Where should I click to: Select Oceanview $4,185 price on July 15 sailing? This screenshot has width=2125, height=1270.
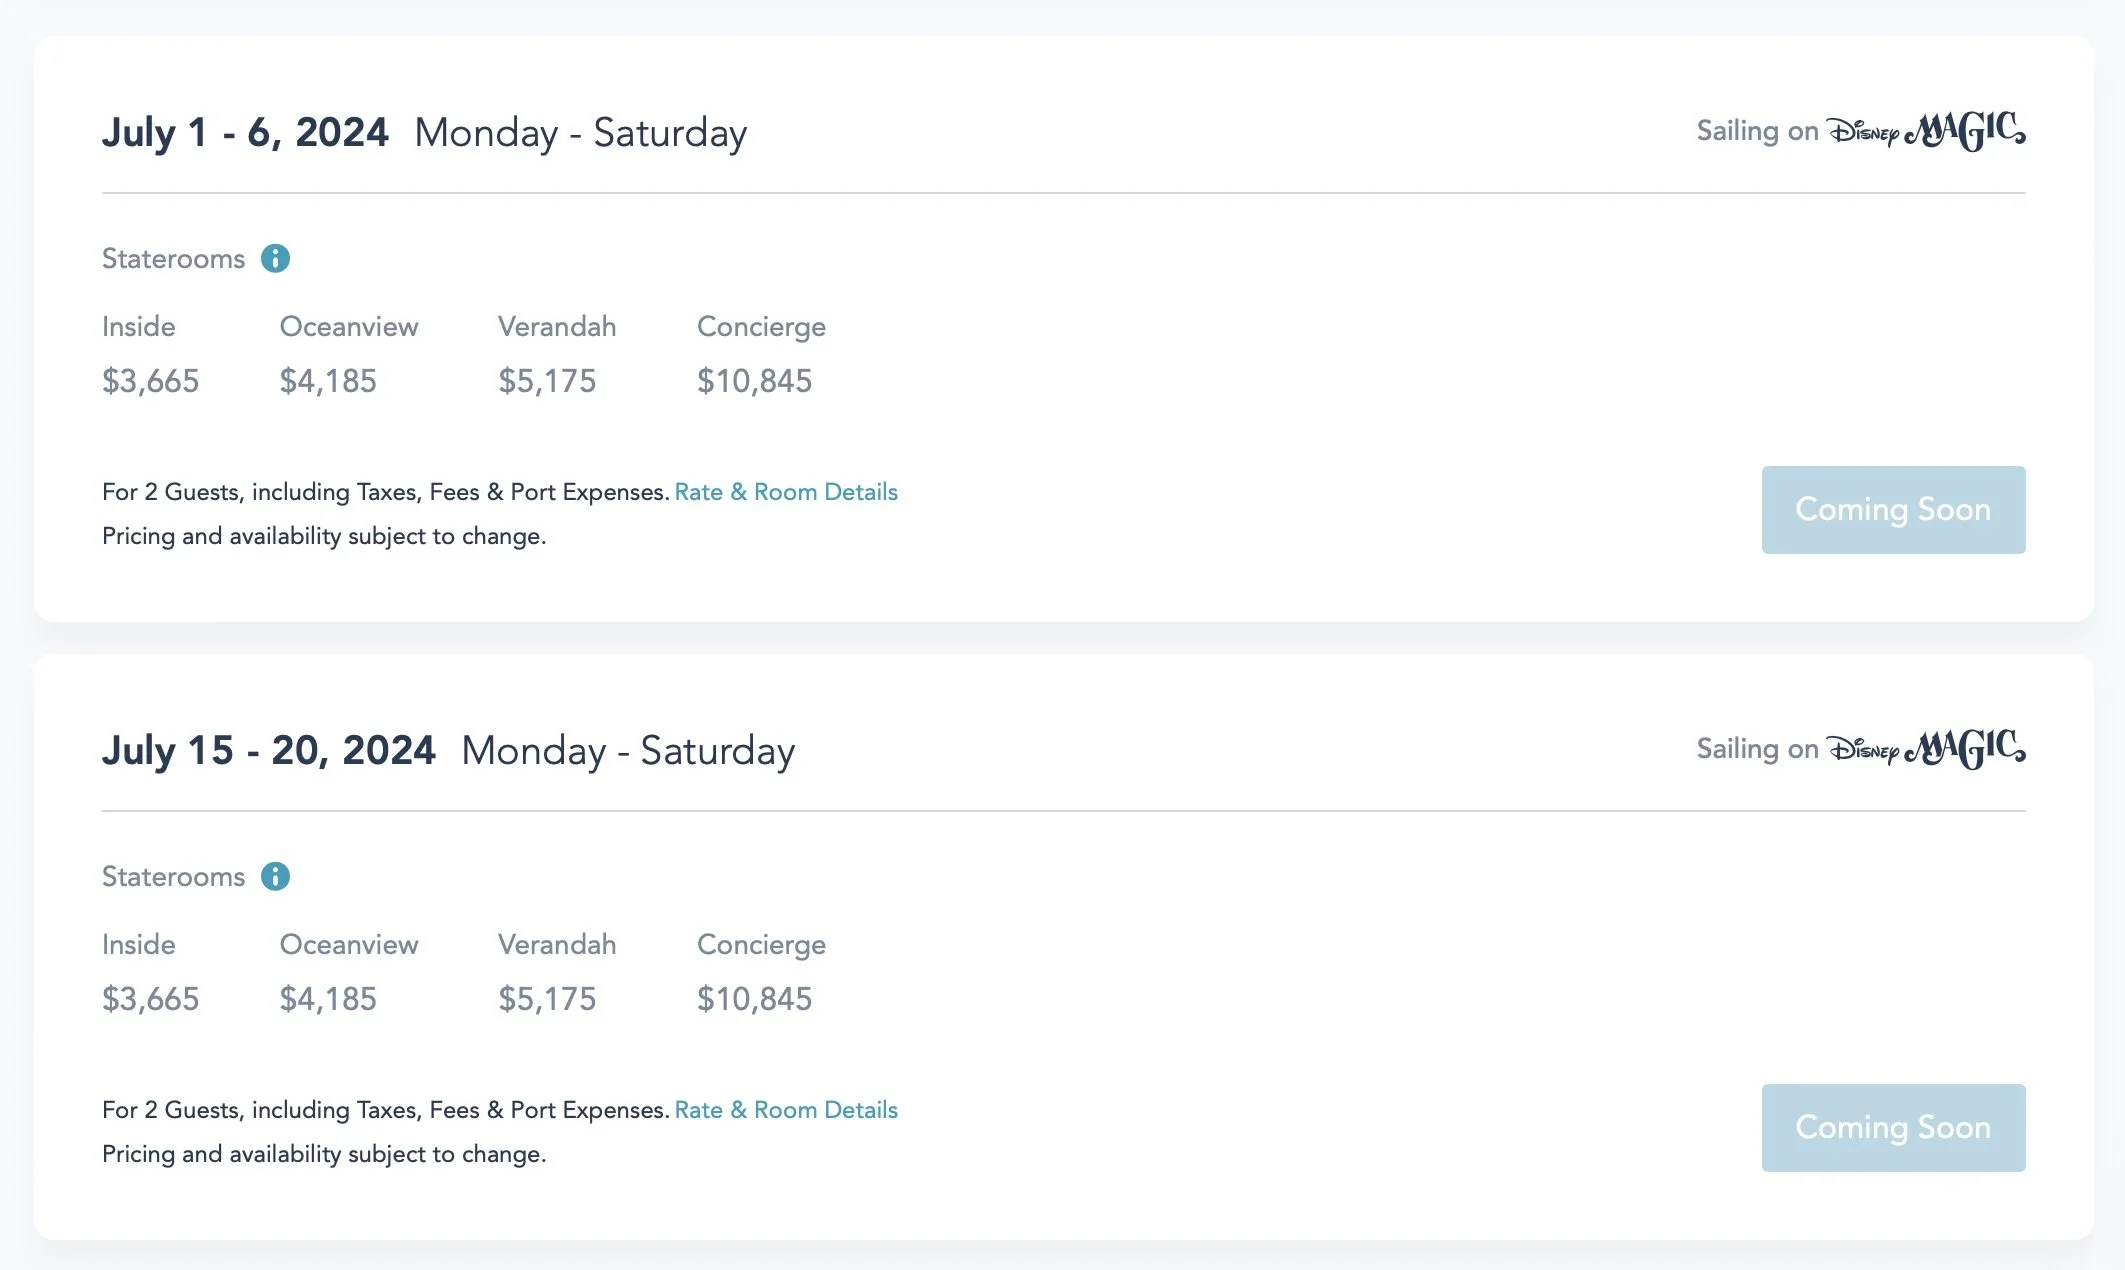328,999
